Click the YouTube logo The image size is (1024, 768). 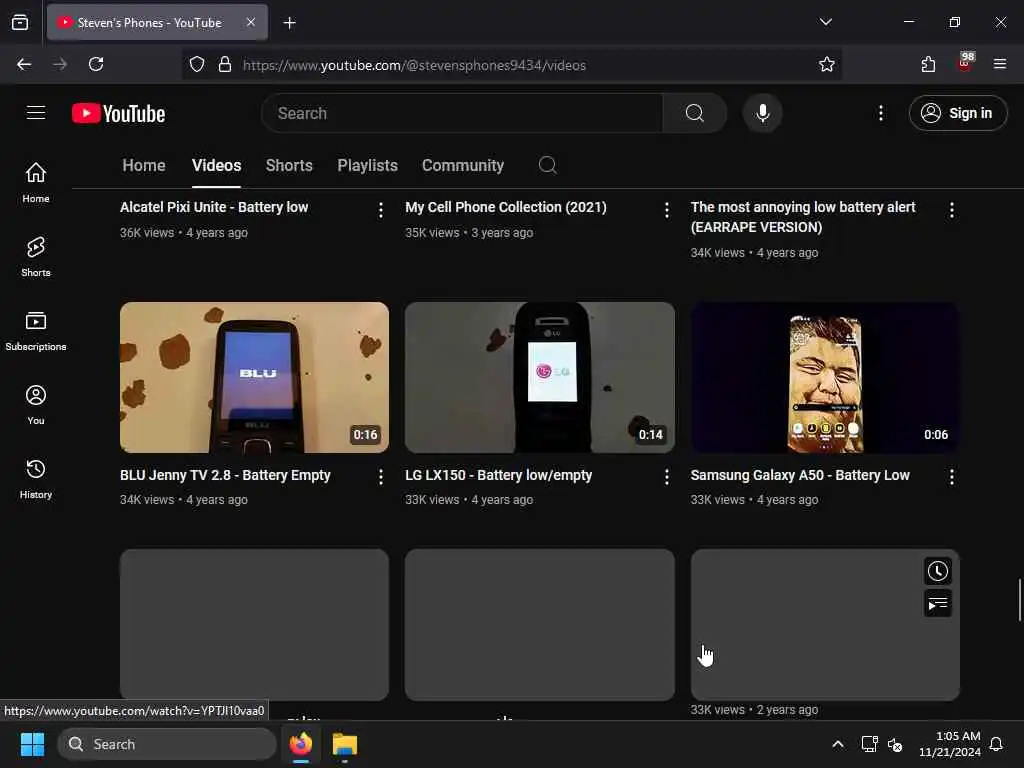[x=118, y=114]
